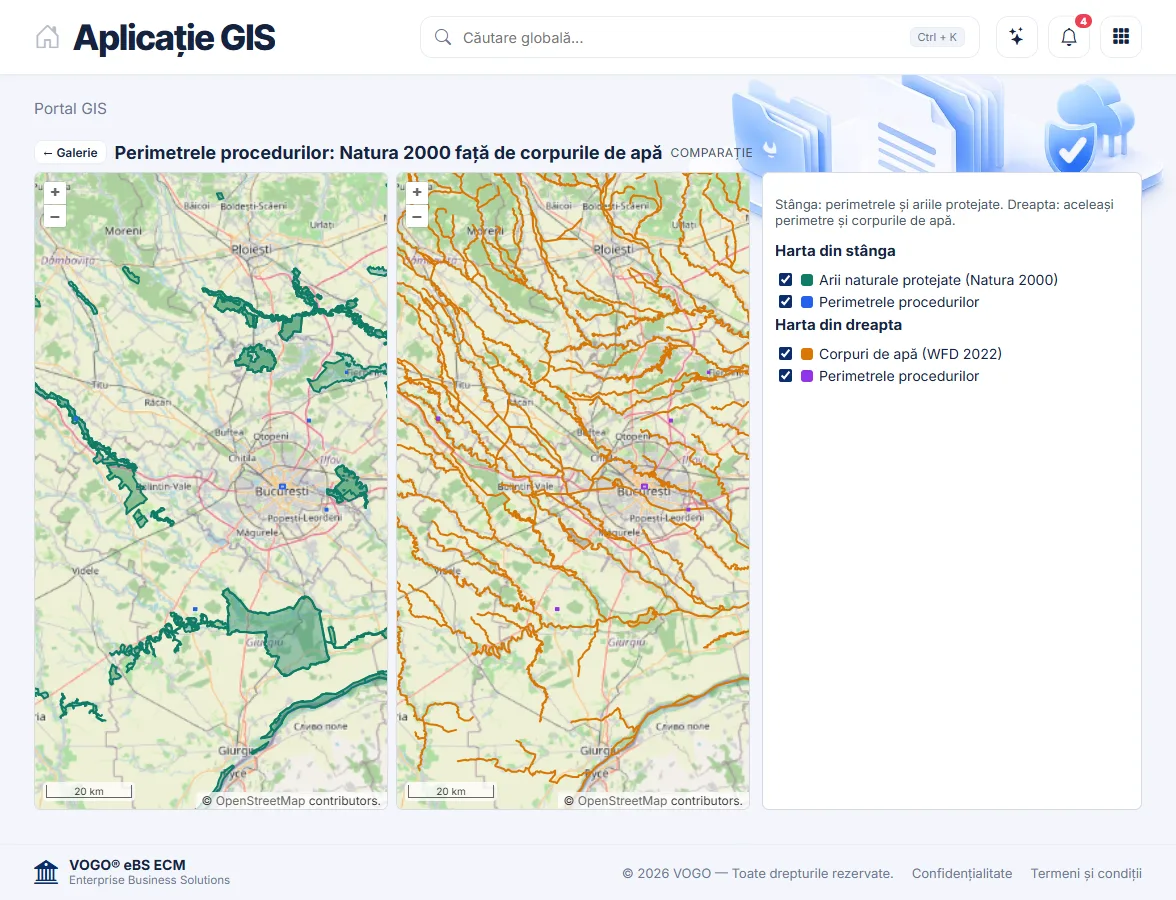This screenshot has height=900, width=1176.
Task: Click the 20 km scale on left map
Action: tap(88, 790)
